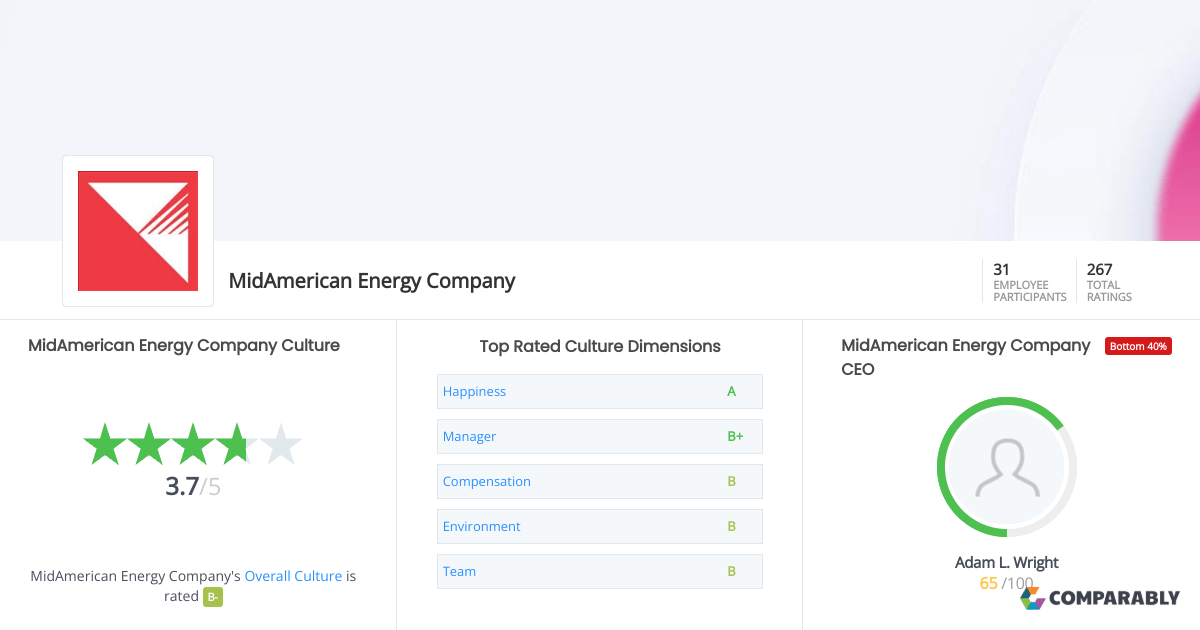Open the Happiness culture dimension
Screen dimensions: 1200x630
[600, 391]
